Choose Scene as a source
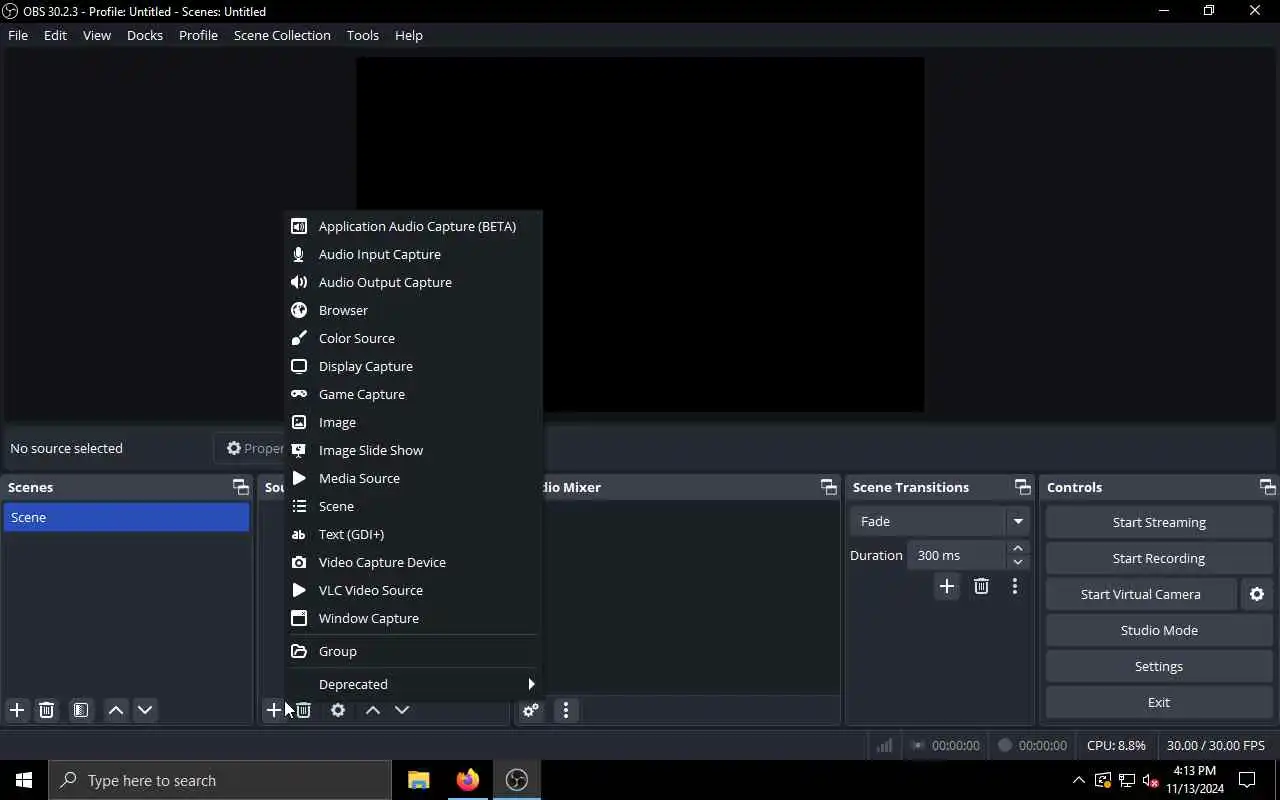 point(413,506)
